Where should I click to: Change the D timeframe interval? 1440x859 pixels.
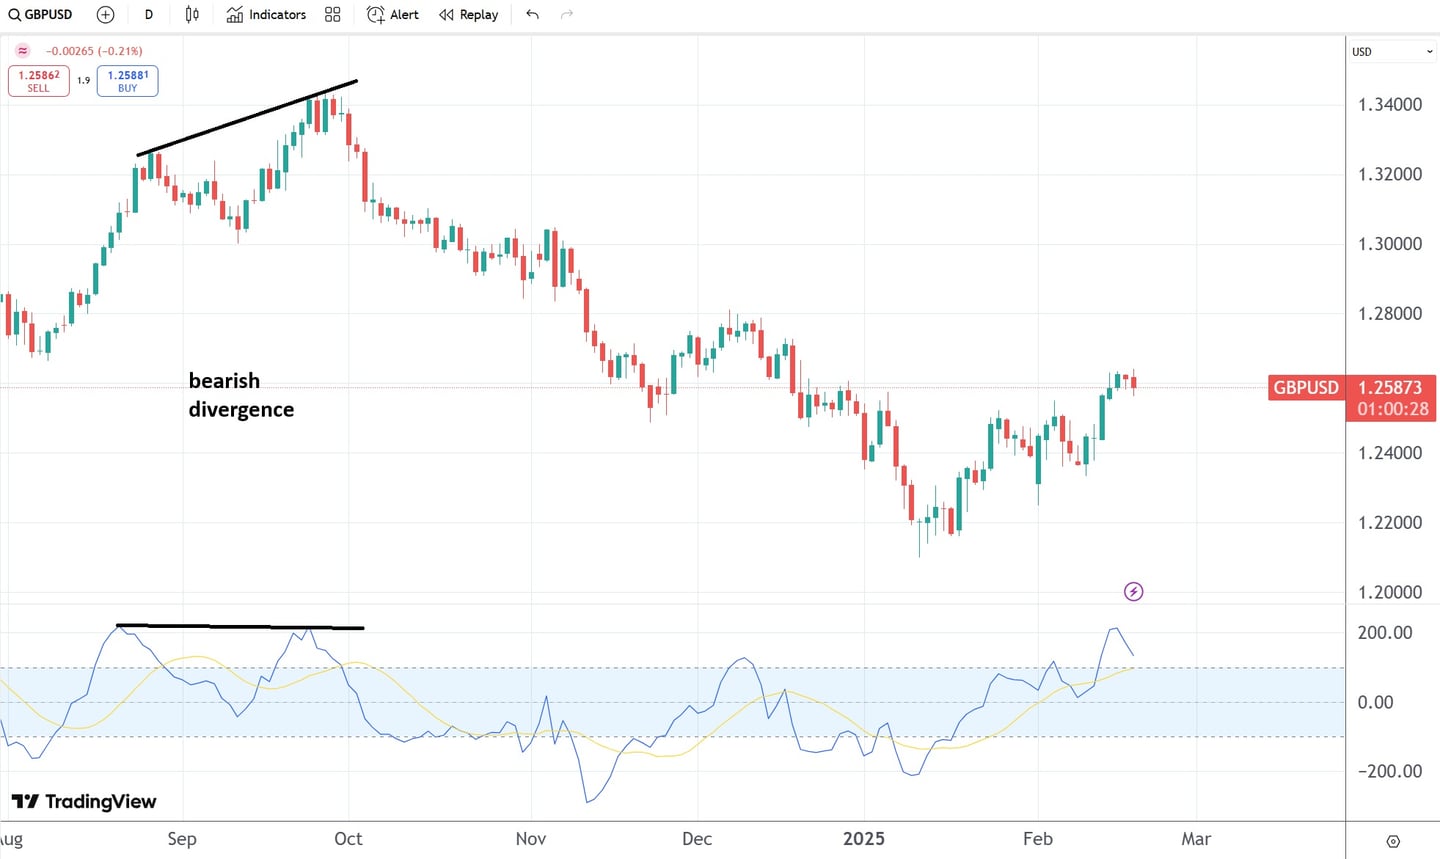pos(148,14)
